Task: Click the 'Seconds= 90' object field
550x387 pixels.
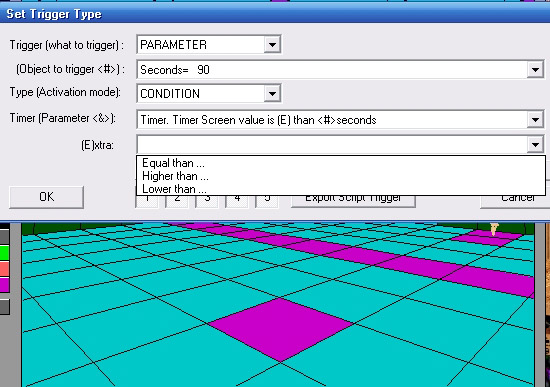Action: coord(332,70)
